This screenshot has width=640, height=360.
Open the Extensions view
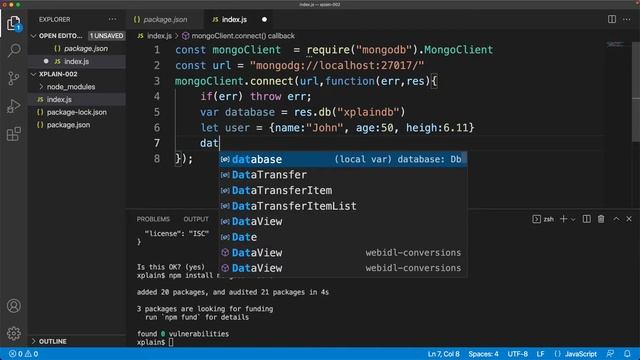(13, 133)
